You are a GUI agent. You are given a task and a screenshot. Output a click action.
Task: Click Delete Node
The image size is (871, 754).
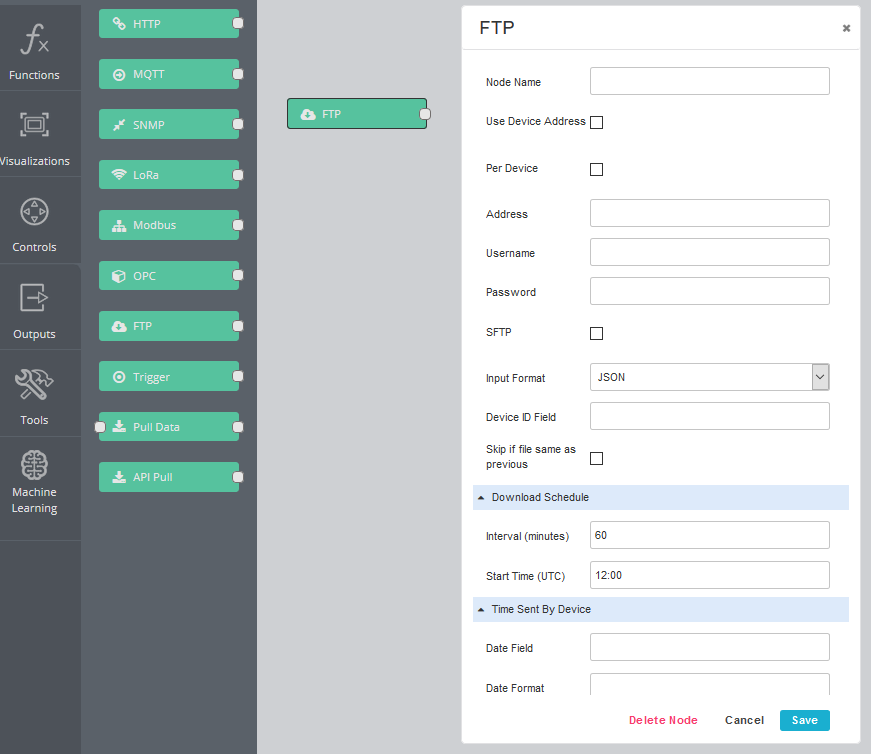663,720
